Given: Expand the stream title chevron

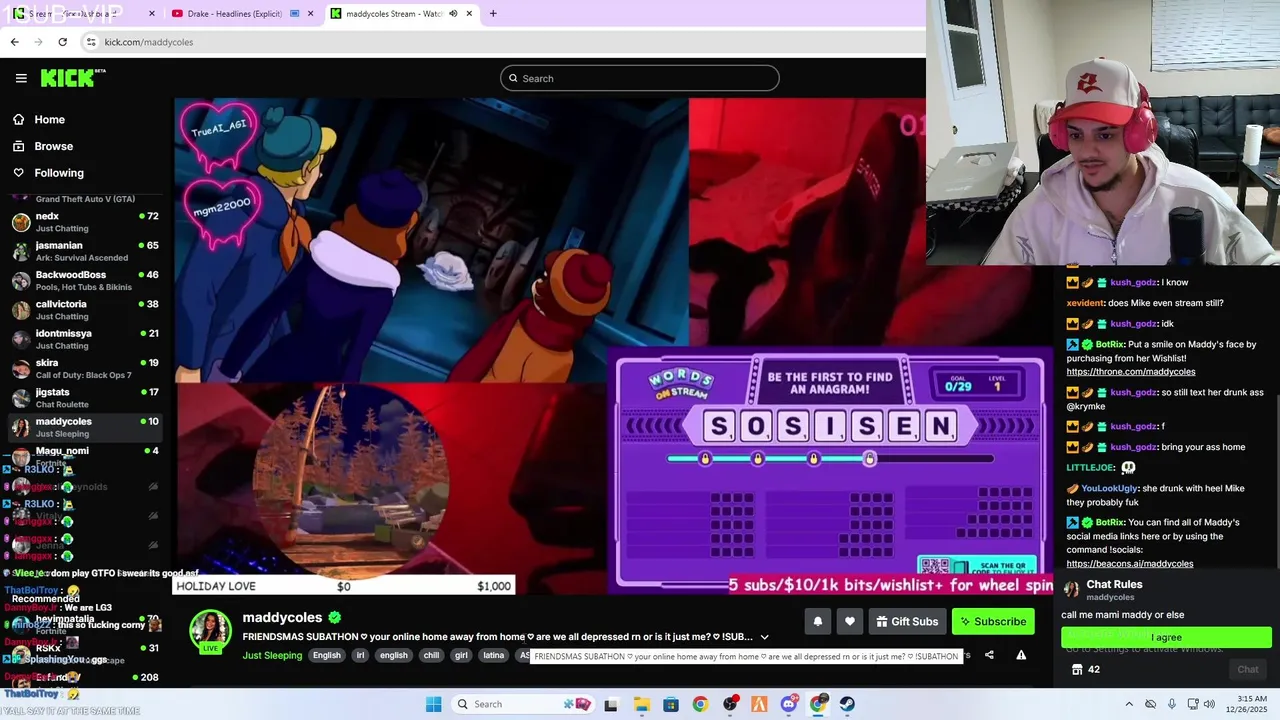Looking at the screenshot, I should 764,637.
